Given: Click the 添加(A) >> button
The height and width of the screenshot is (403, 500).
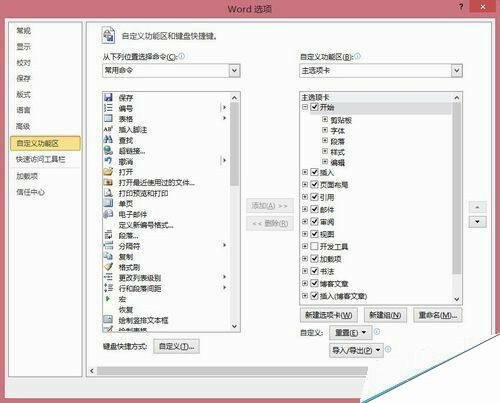Looking at the screenshot, I should 270,206.
